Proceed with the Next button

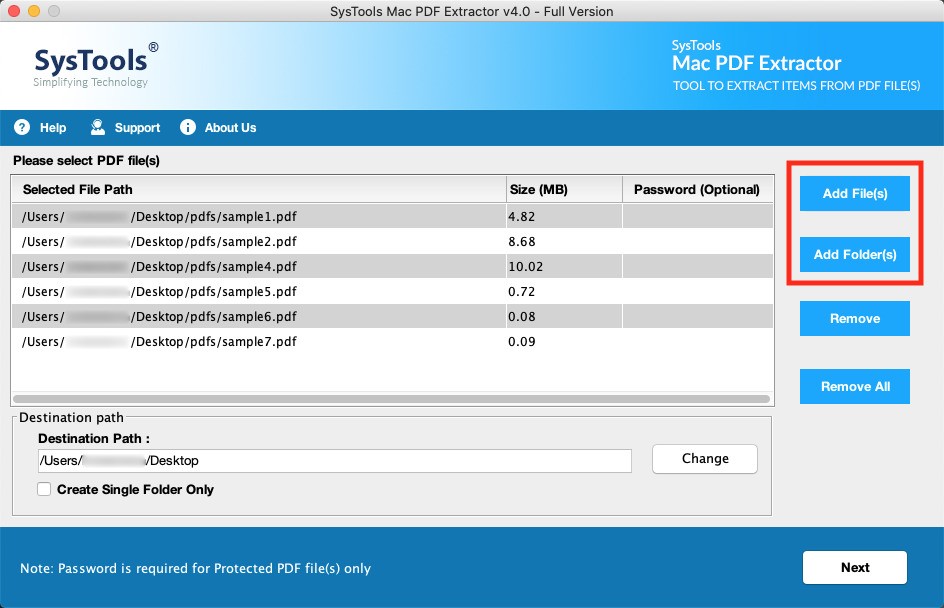tap(855, 567)
